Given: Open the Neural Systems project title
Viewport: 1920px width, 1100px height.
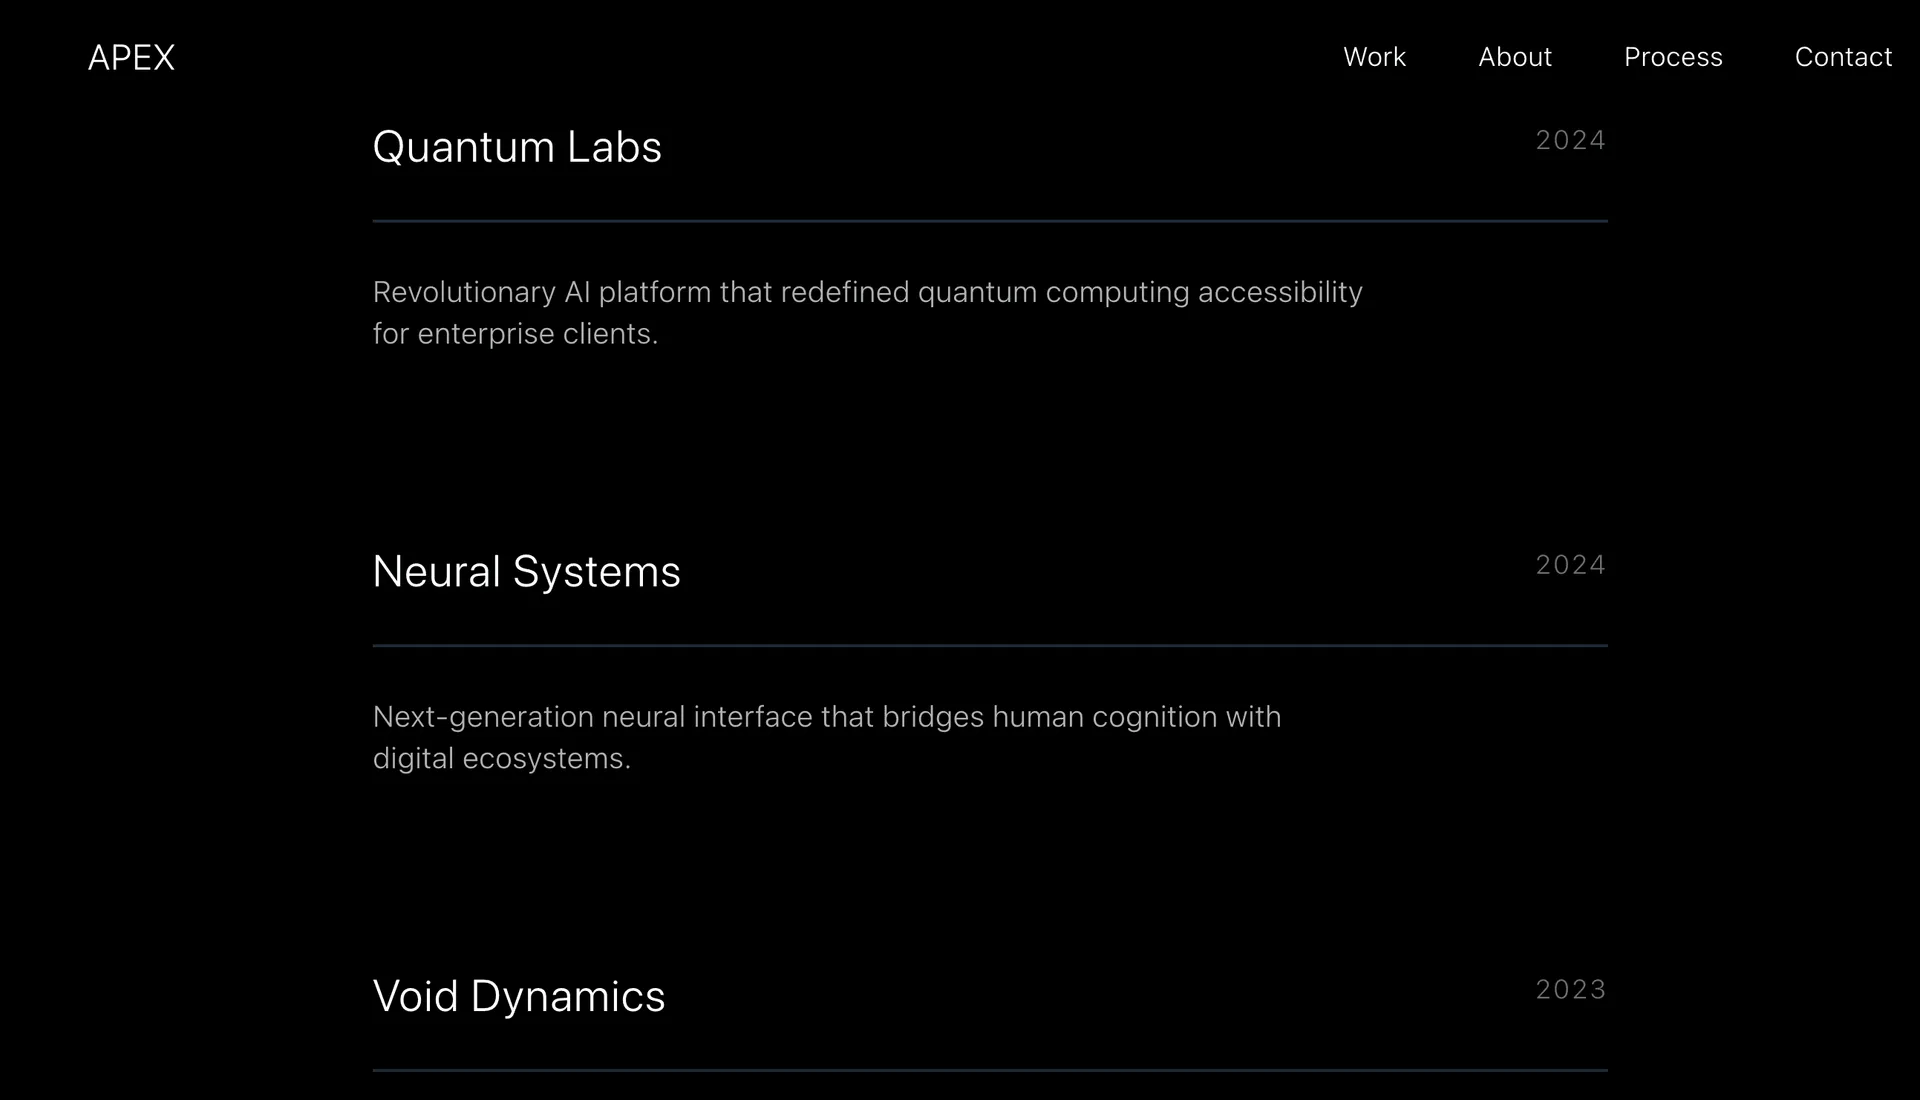Looking at the screenshot, I should point(526,572).
